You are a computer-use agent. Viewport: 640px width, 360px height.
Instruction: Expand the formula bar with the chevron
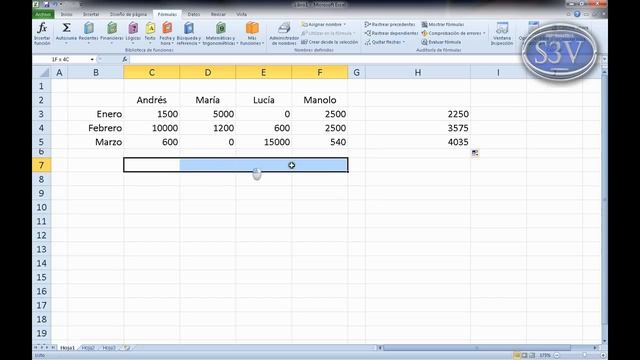click(x=604, y=60)
